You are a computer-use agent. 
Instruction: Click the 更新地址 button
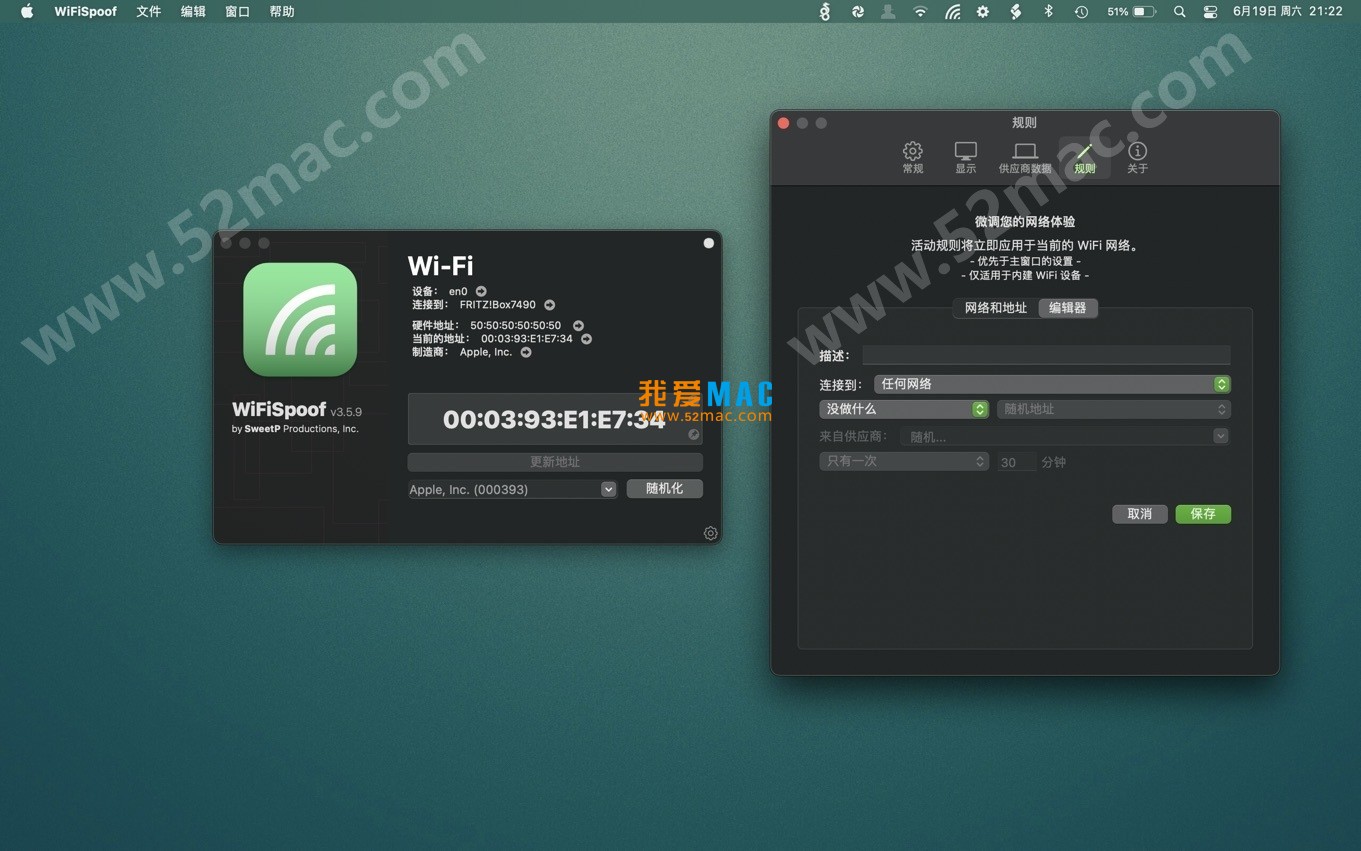point(554,461)
